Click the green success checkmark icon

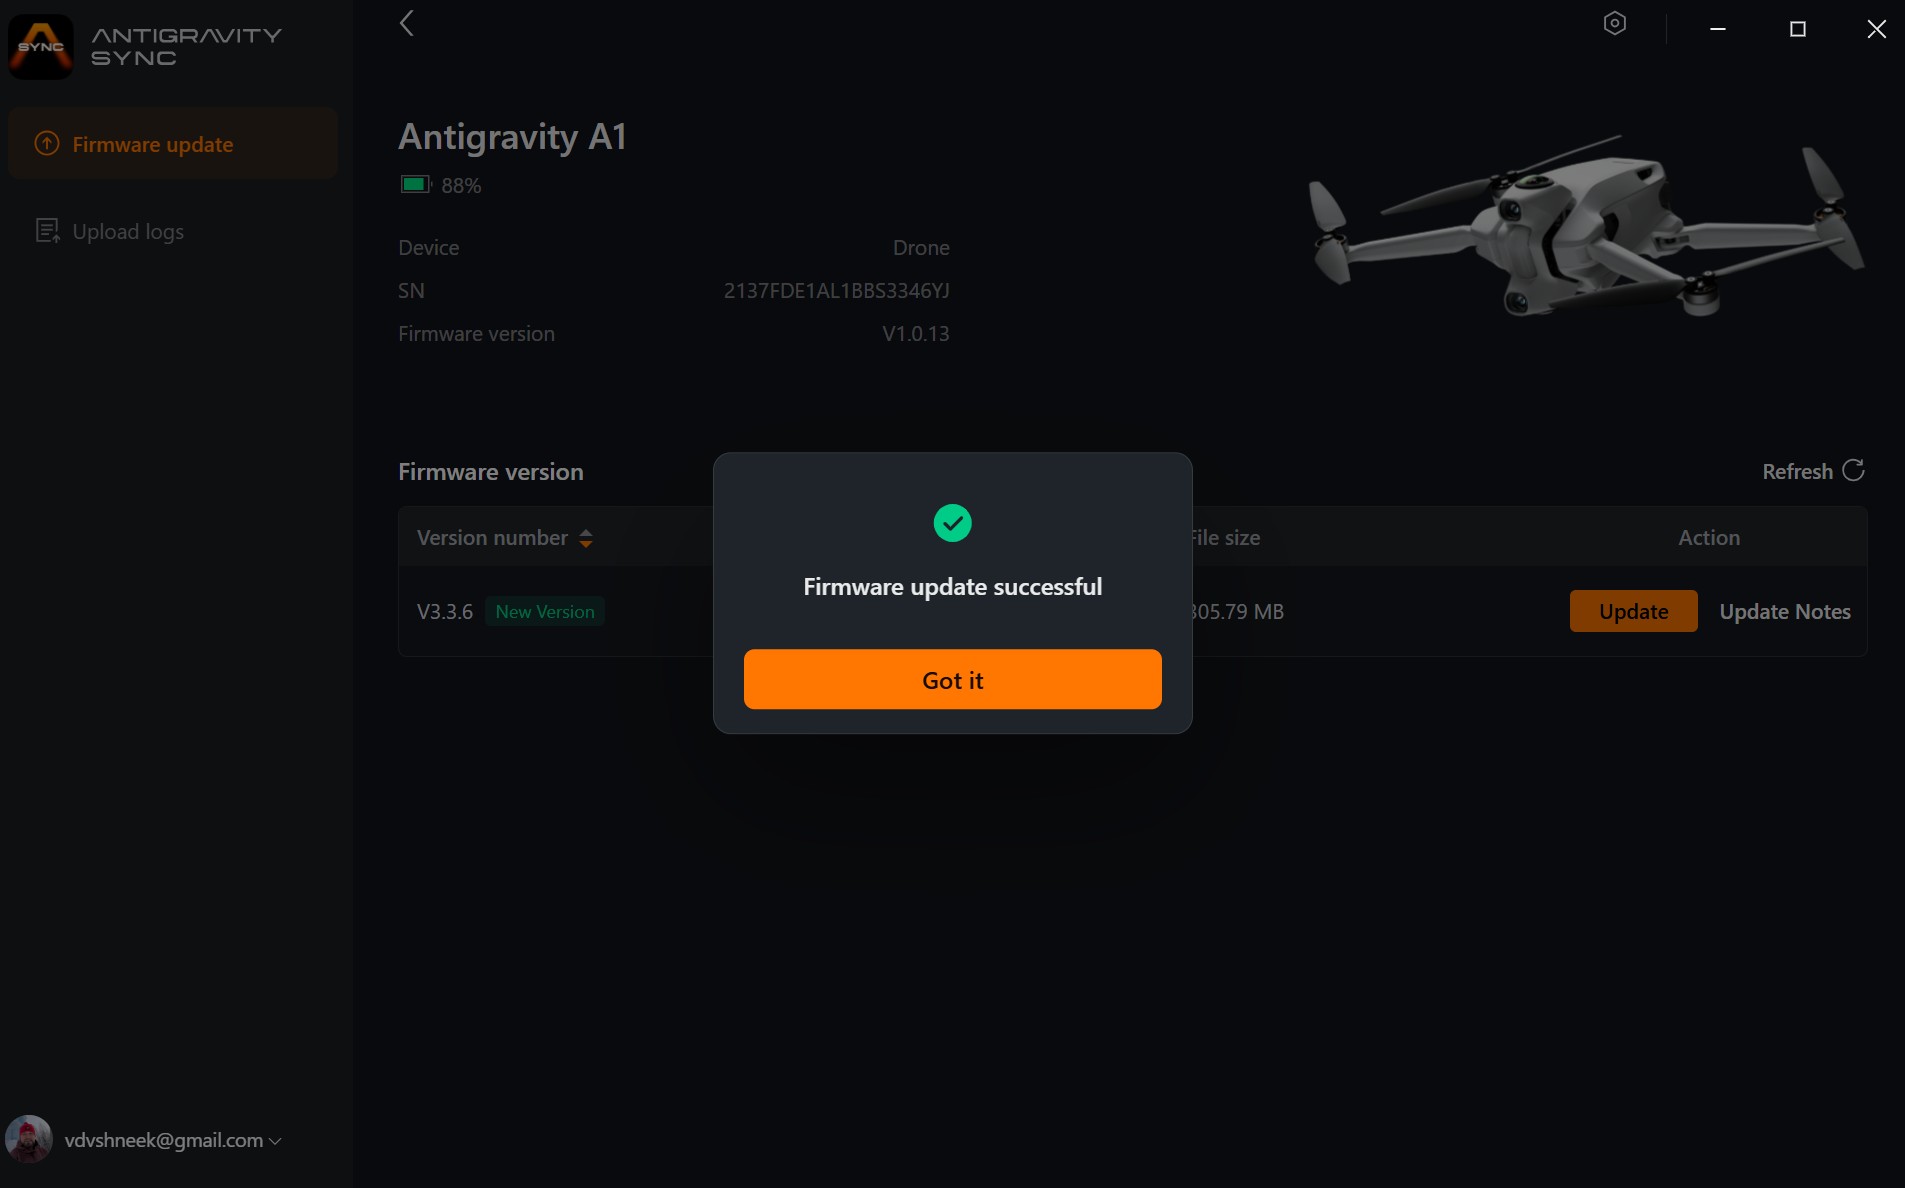(952, 523)
